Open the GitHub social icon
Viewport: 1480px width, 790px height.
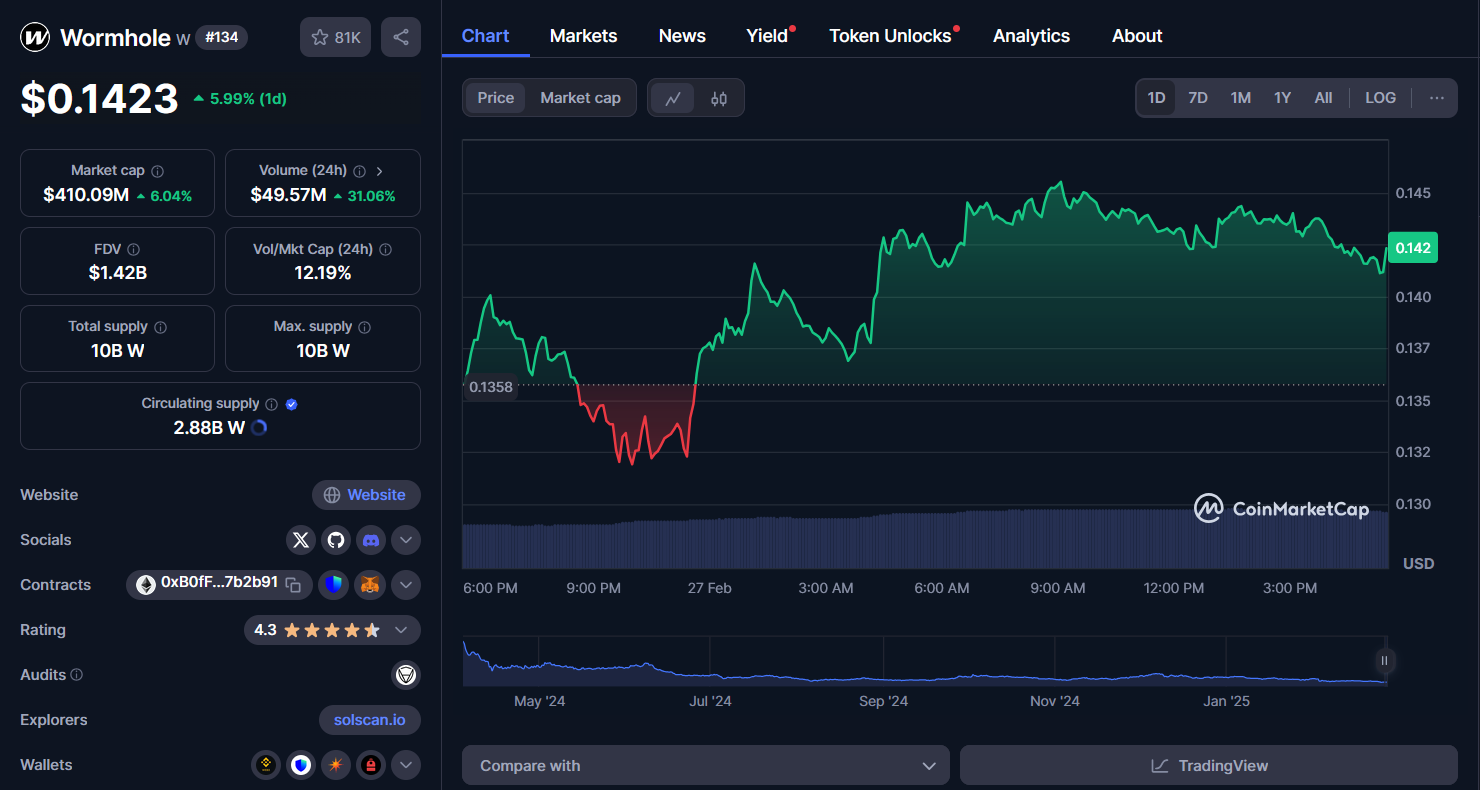(x=336, y=540)
